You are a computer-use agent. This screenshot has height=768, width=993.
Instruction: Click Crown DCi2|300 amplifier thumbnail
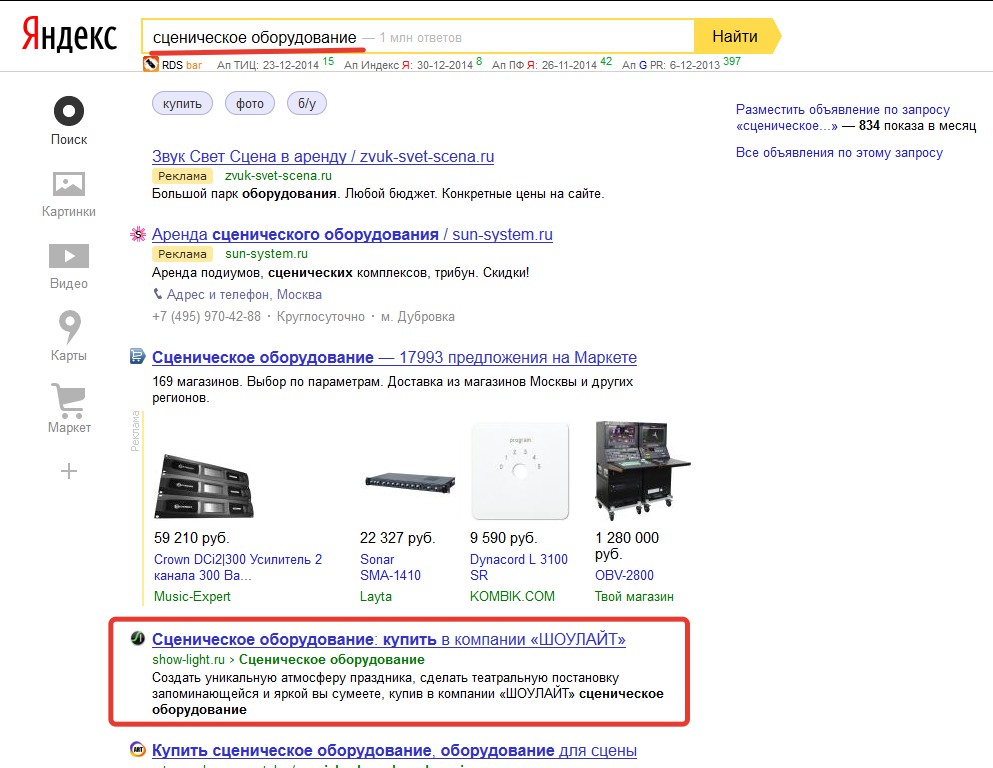(204, 486)
